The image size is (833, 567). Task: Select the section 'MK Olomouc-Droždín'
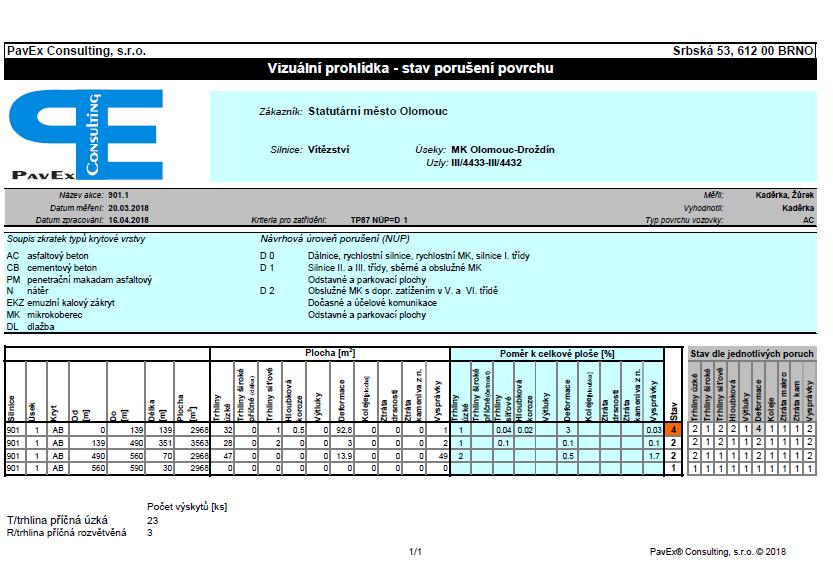[503, 150]
